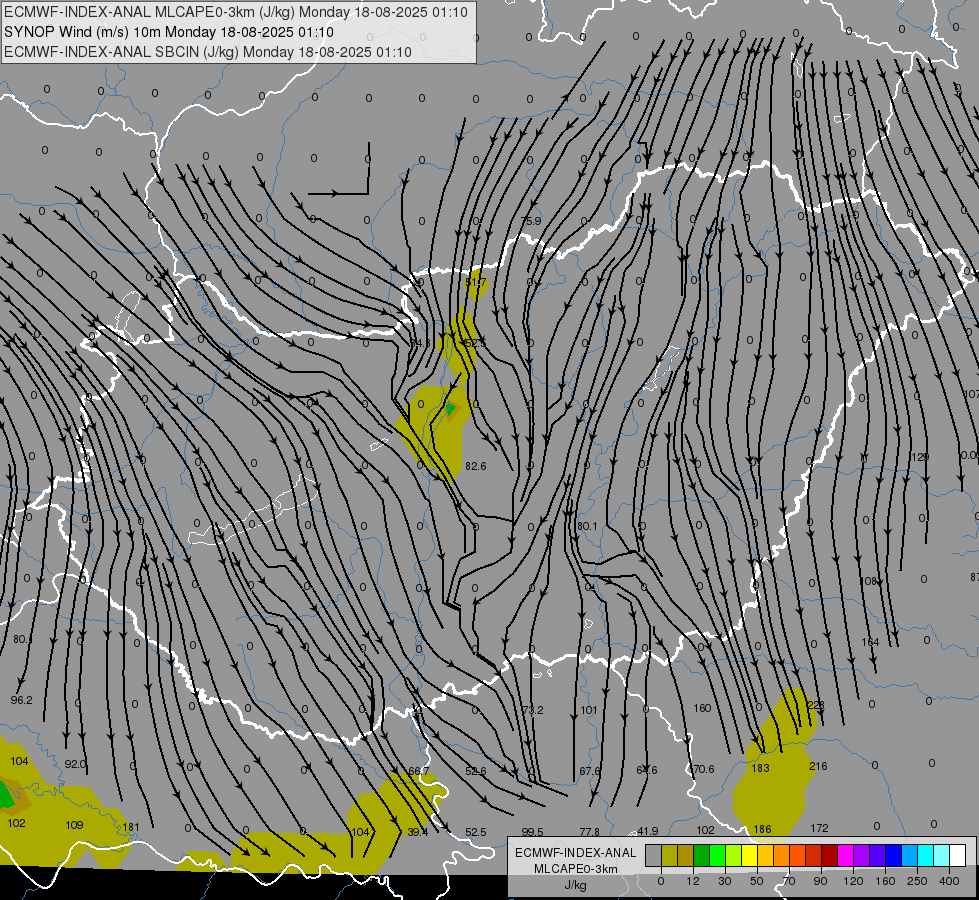Choose the pure yellow legend swatch
979x900 pixels.
[x=749, y=855]
